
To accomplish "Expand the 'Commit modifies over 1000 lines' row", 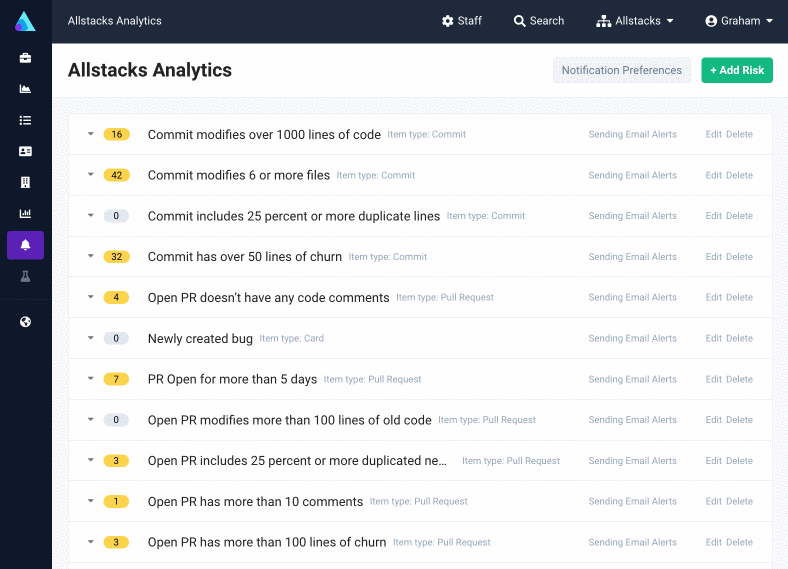I will click(x=90, y=134).
